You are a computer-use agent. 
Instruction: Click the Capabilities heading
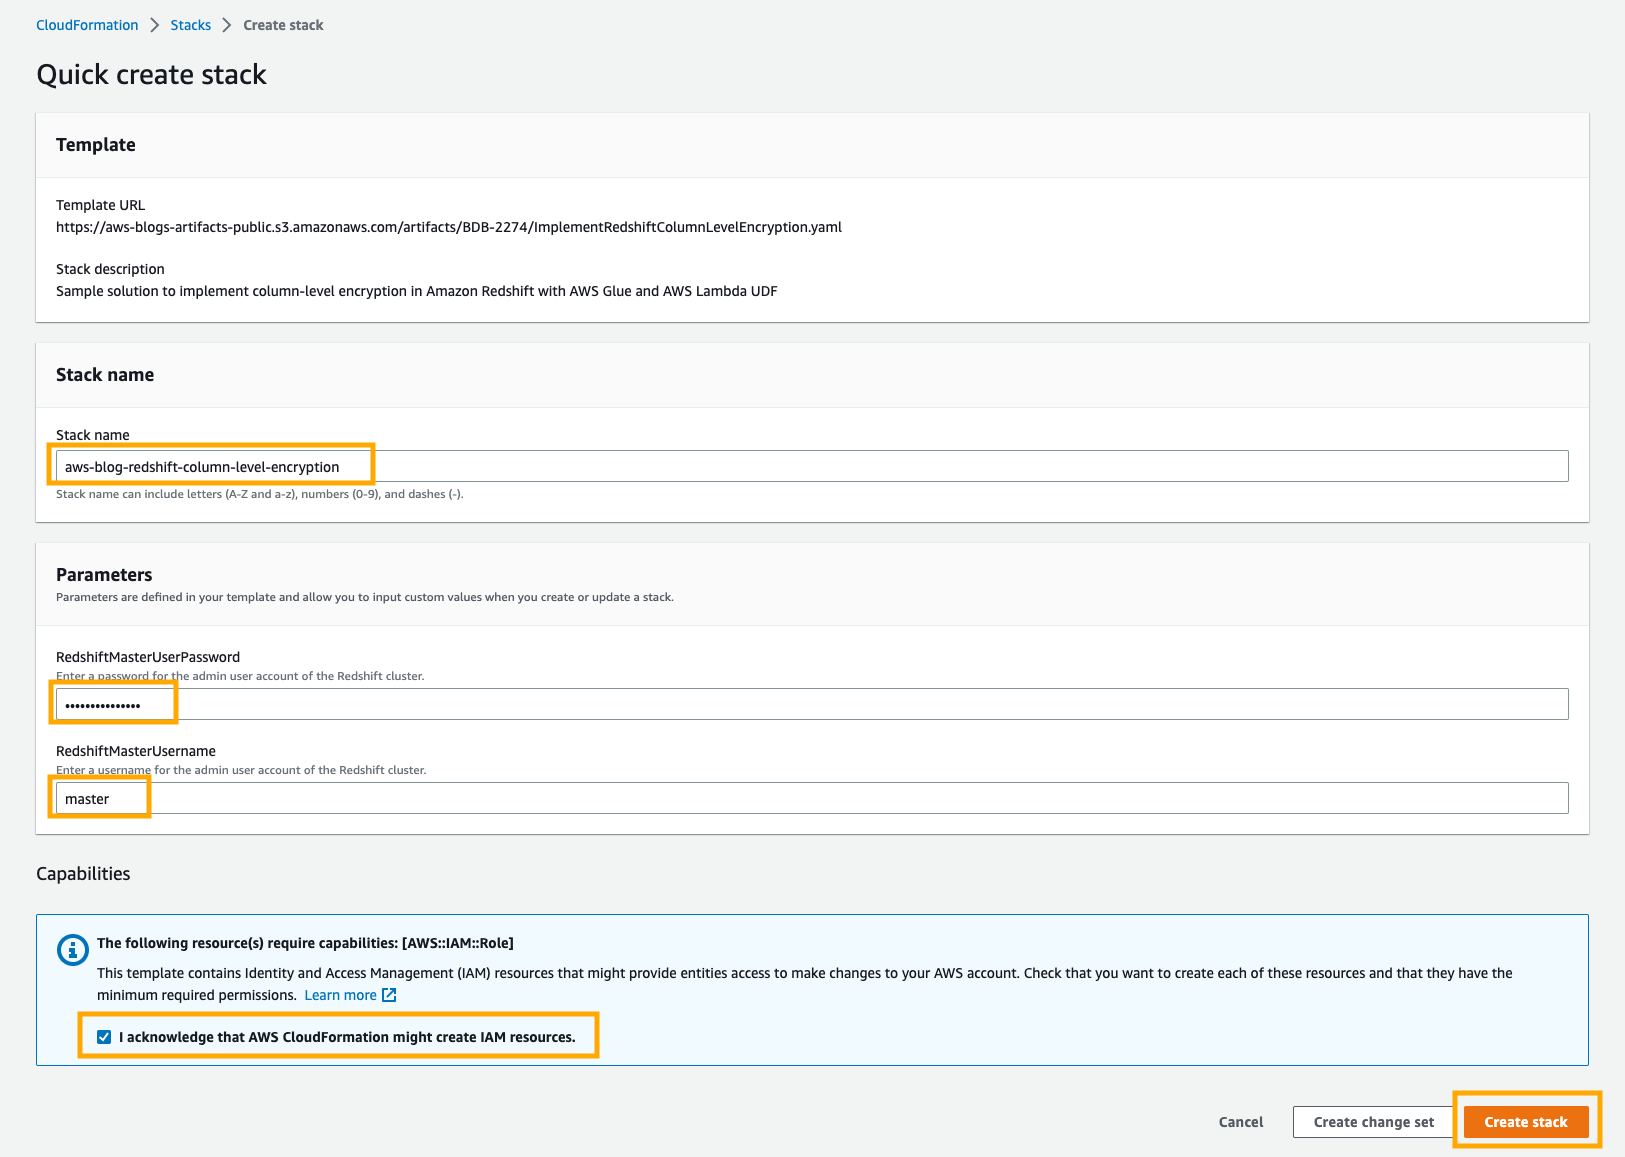pos(83,874)
